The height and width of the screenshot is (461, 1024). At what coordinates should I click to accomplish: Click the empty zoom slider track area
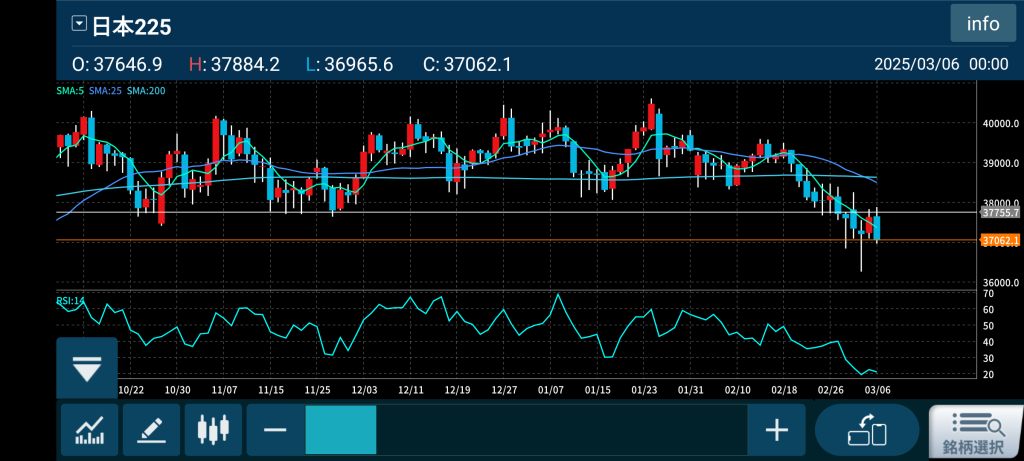pyautogui.click(x=560, y=431)
